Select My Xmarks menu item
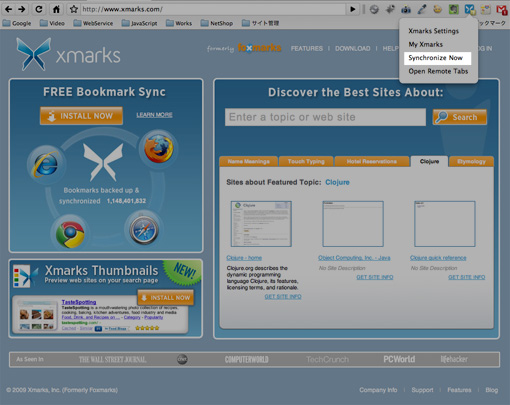Viewport: 510px width, 405px height. point(426,44)
